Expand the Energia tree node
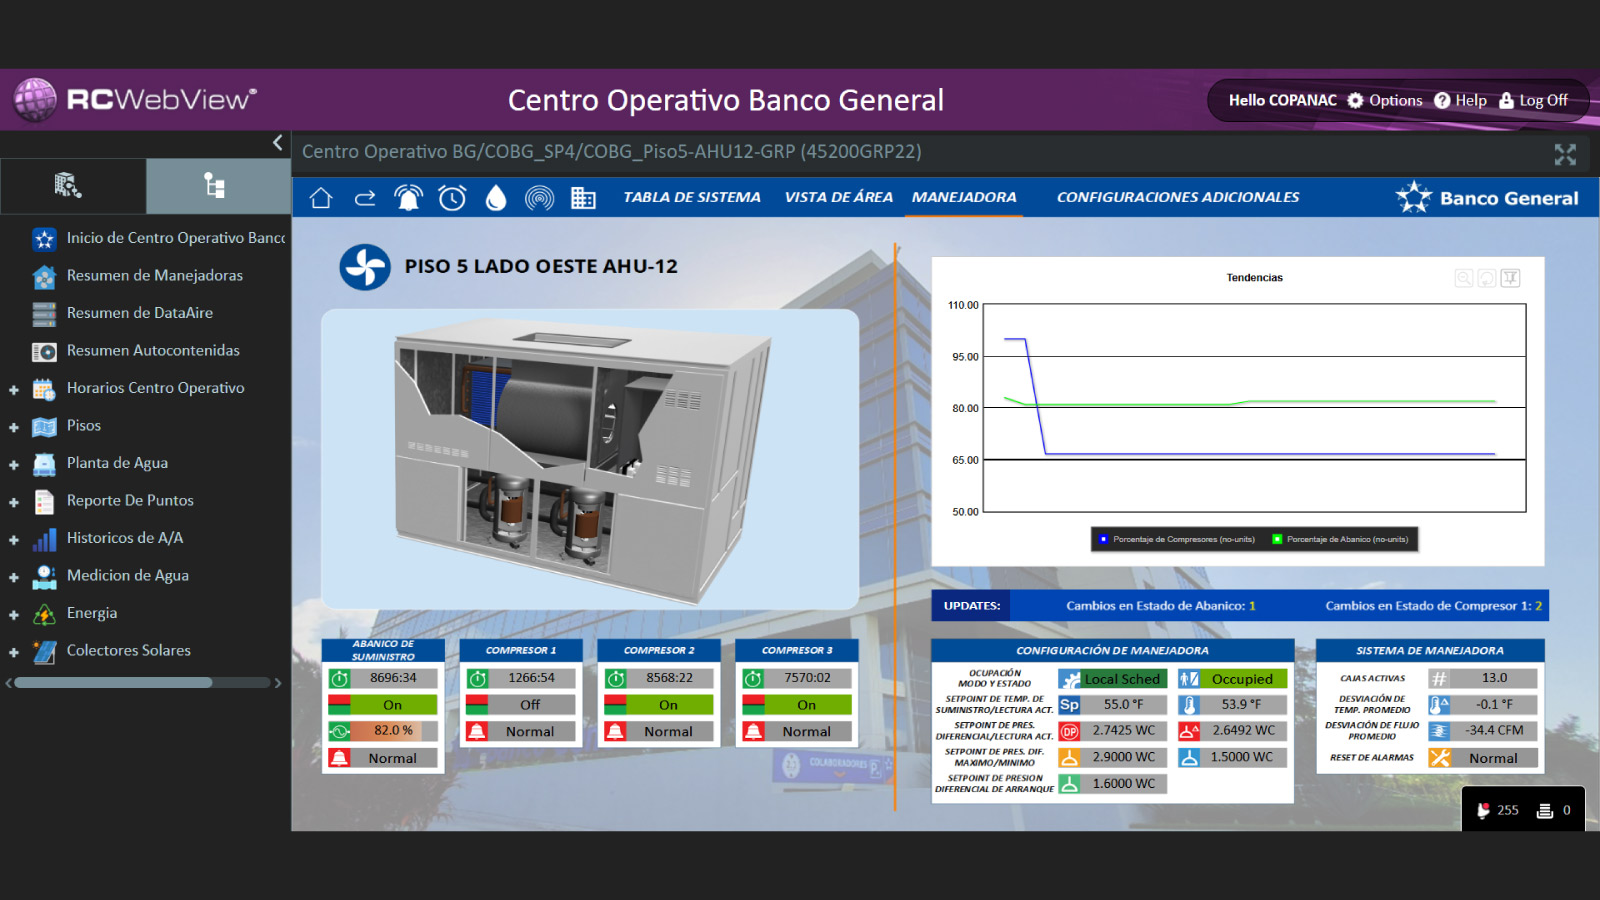The height and width of the screenshot is (900, 1600). [14, 615]
